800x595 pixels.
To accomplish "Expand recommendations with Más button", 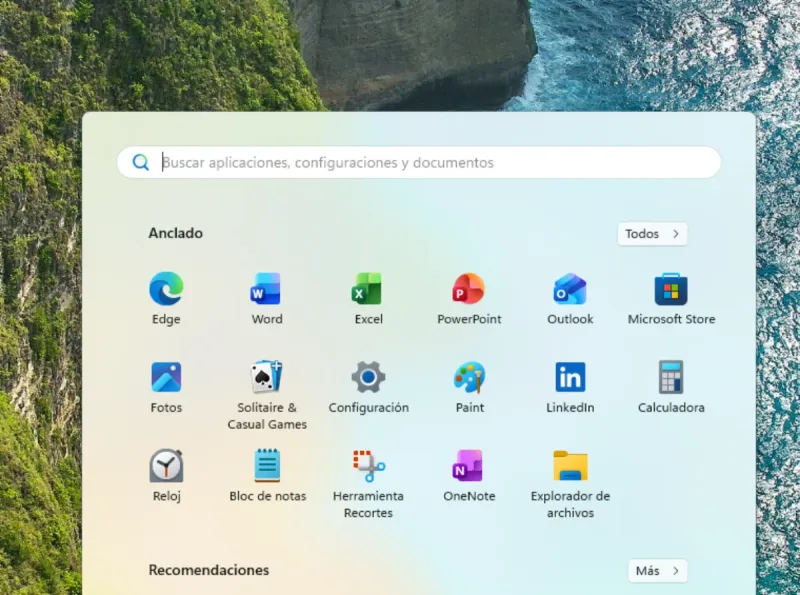I will (x=658, y=571).
